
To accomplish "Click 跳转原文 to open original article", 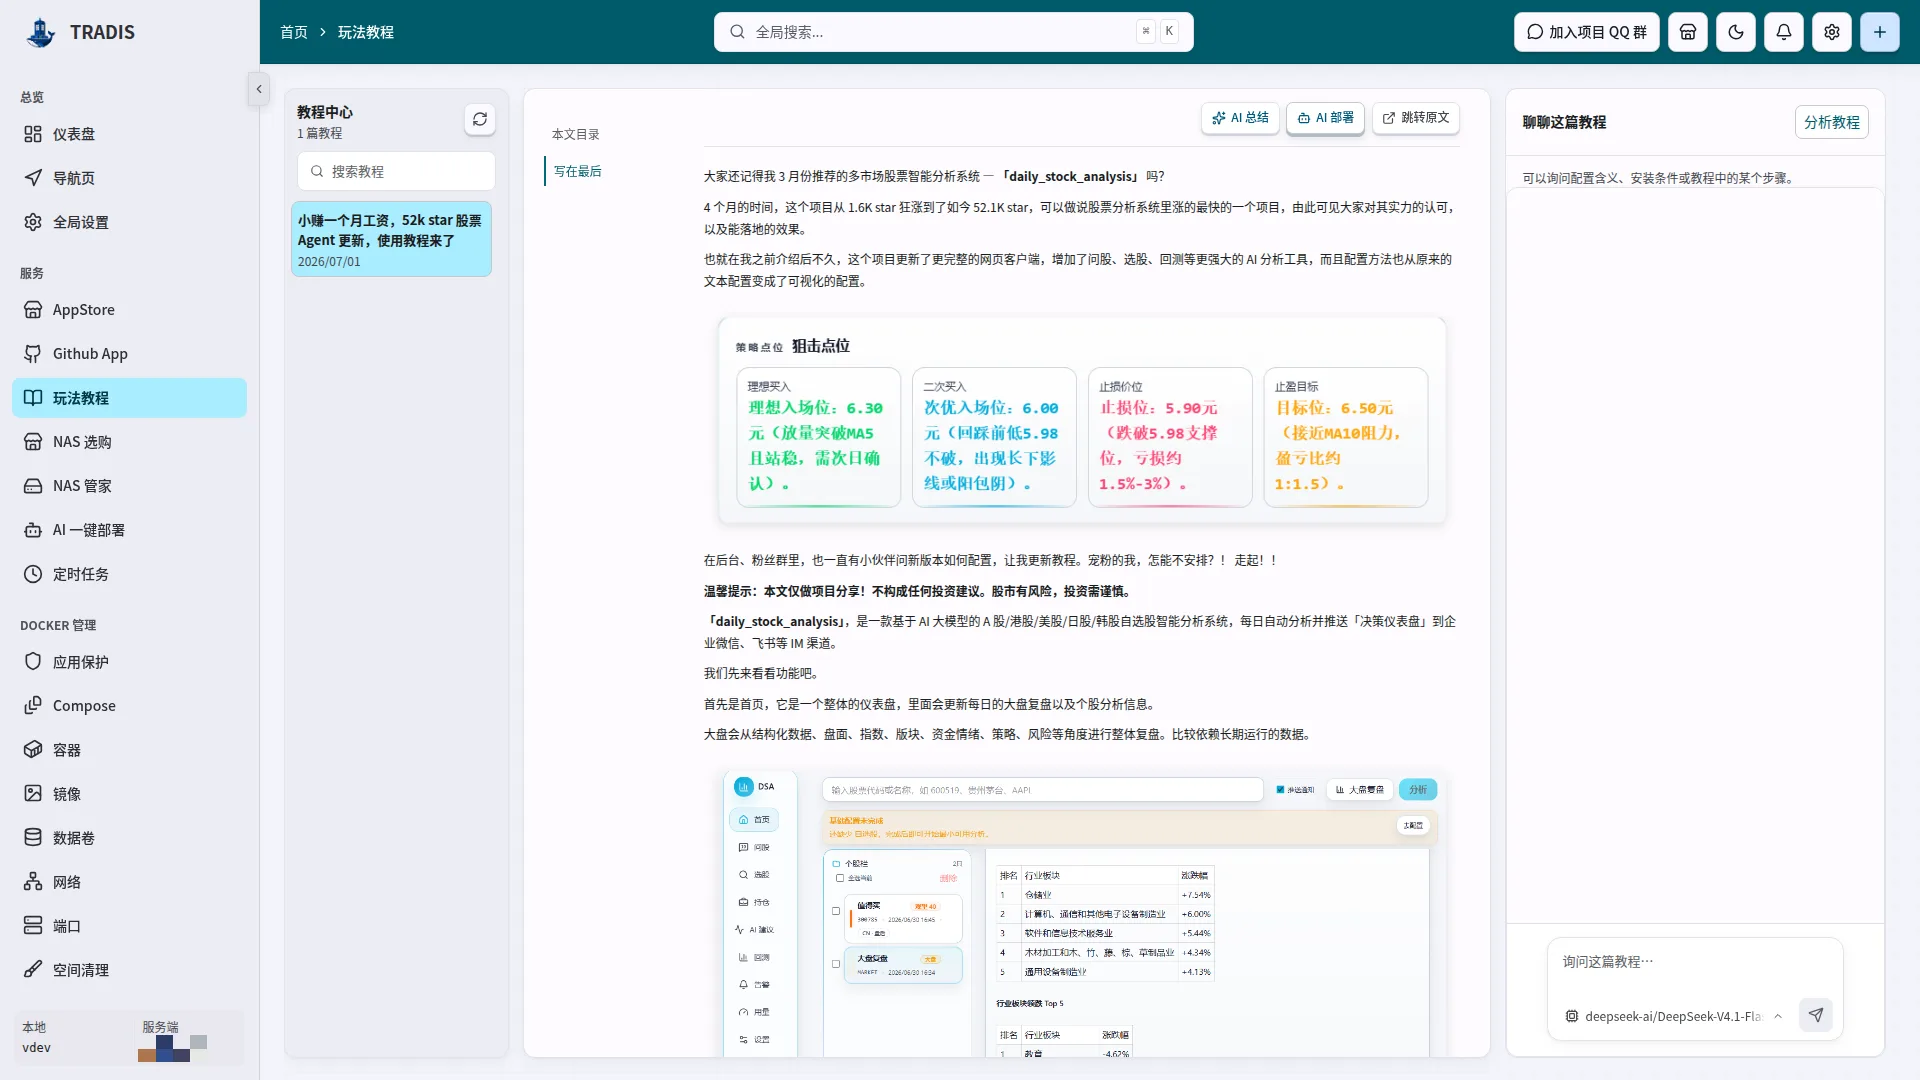I will 1416,118.
